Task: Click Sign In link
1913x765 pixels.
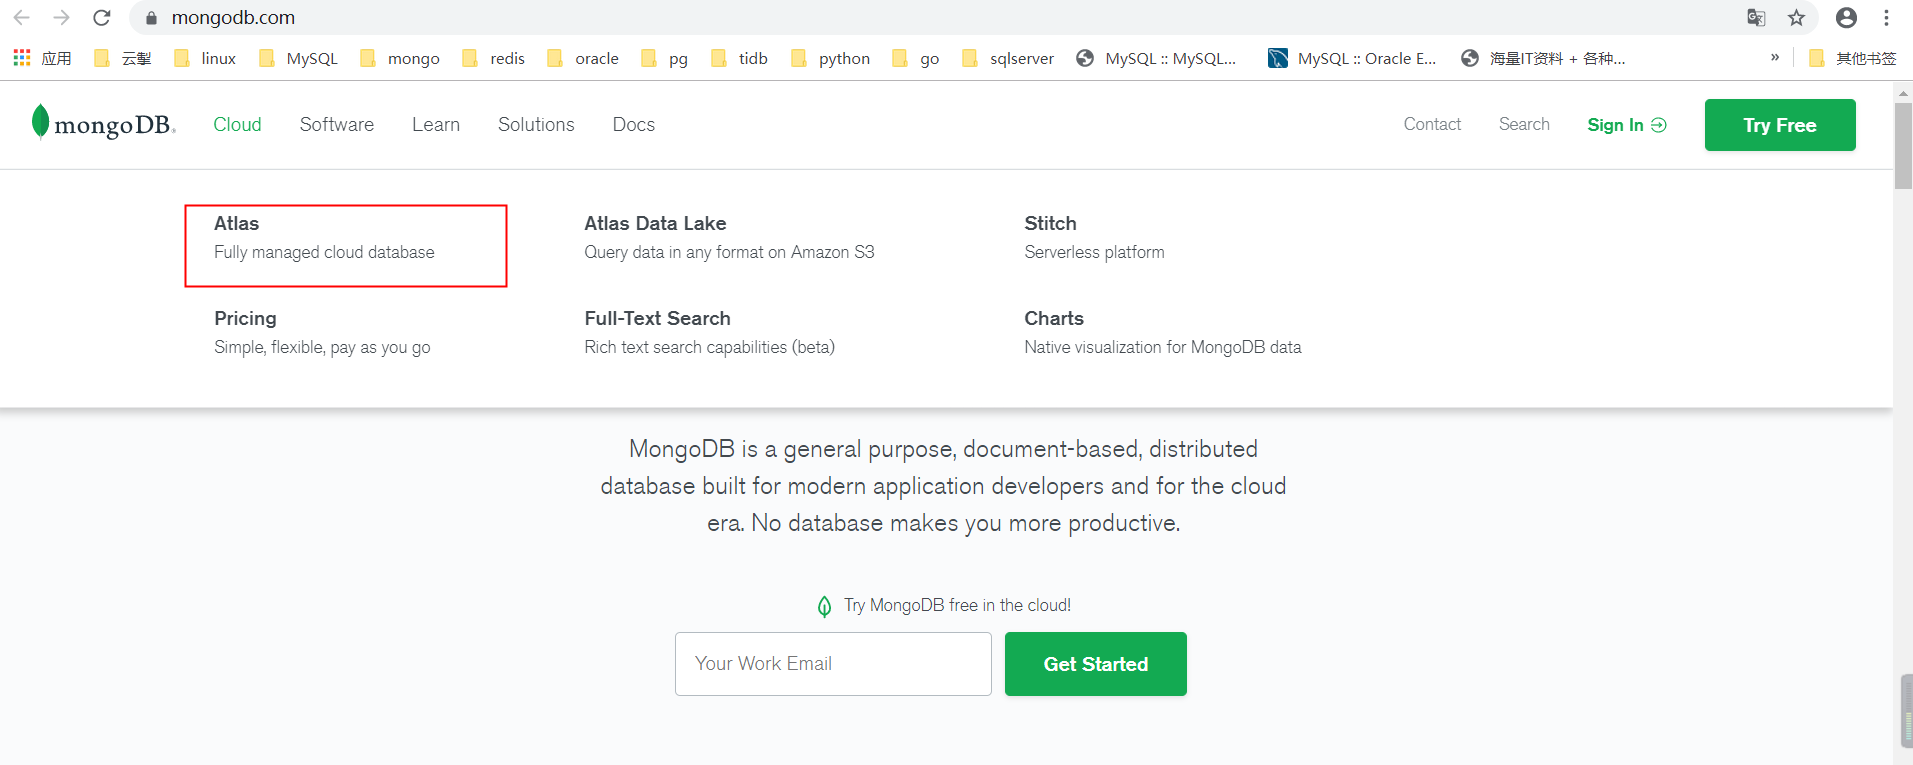Action: tap(1627, 125)
